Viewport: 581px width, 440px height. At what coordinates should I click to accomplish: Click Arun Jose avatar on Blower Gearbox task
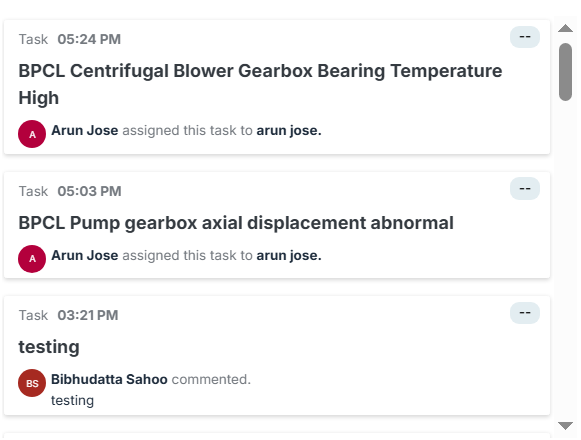pyautogui.click(x=32, y=134)
